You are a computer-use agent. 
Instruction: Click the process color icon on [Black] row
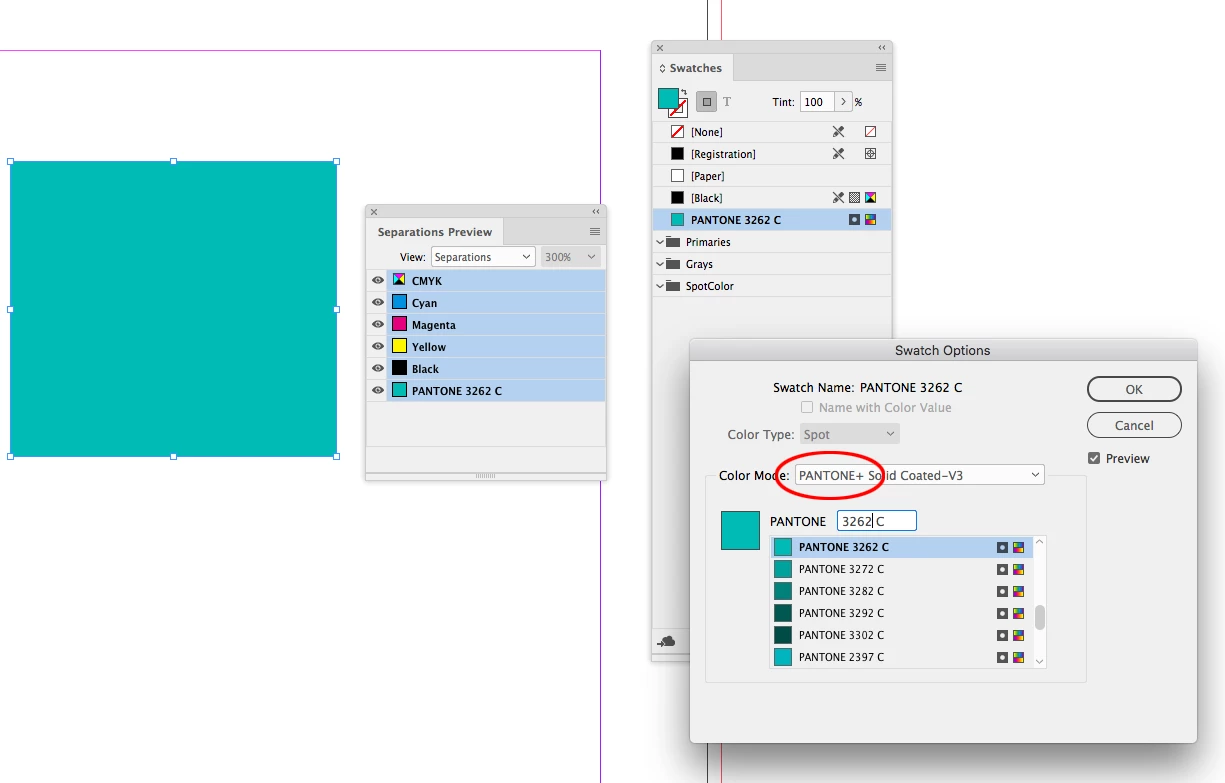pyautogui.click(x=854, y=198)
